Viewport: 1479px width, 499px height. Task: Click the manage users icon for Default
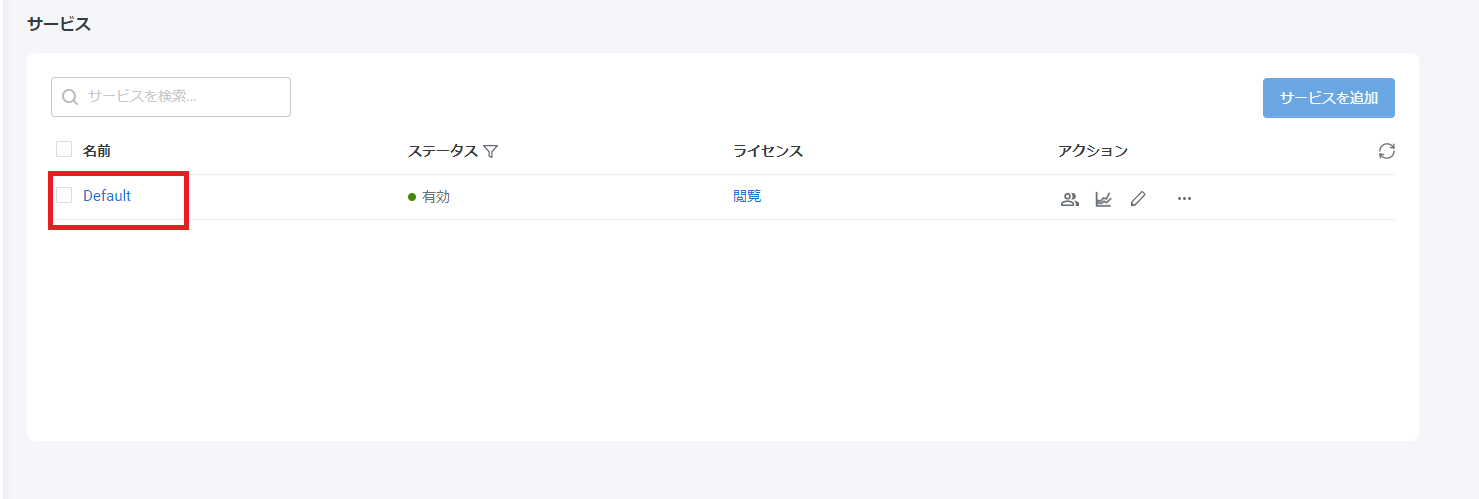1069,199
